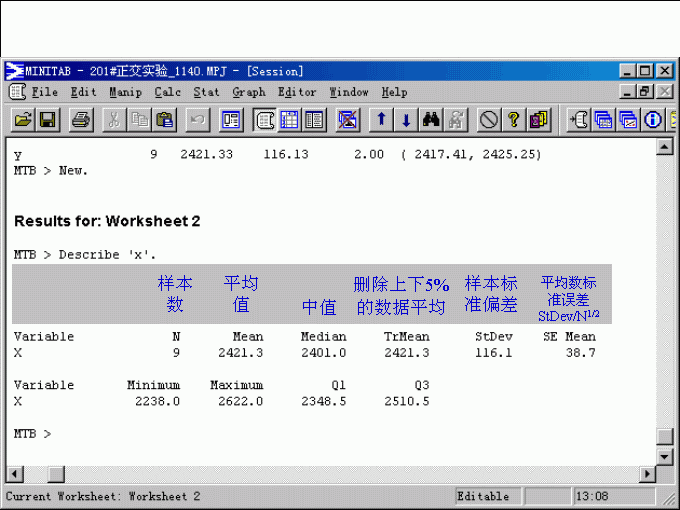This screenshot has height=510, width=680.
Task: Click the Find binoculars icon
Action: (x=432, y=120)
